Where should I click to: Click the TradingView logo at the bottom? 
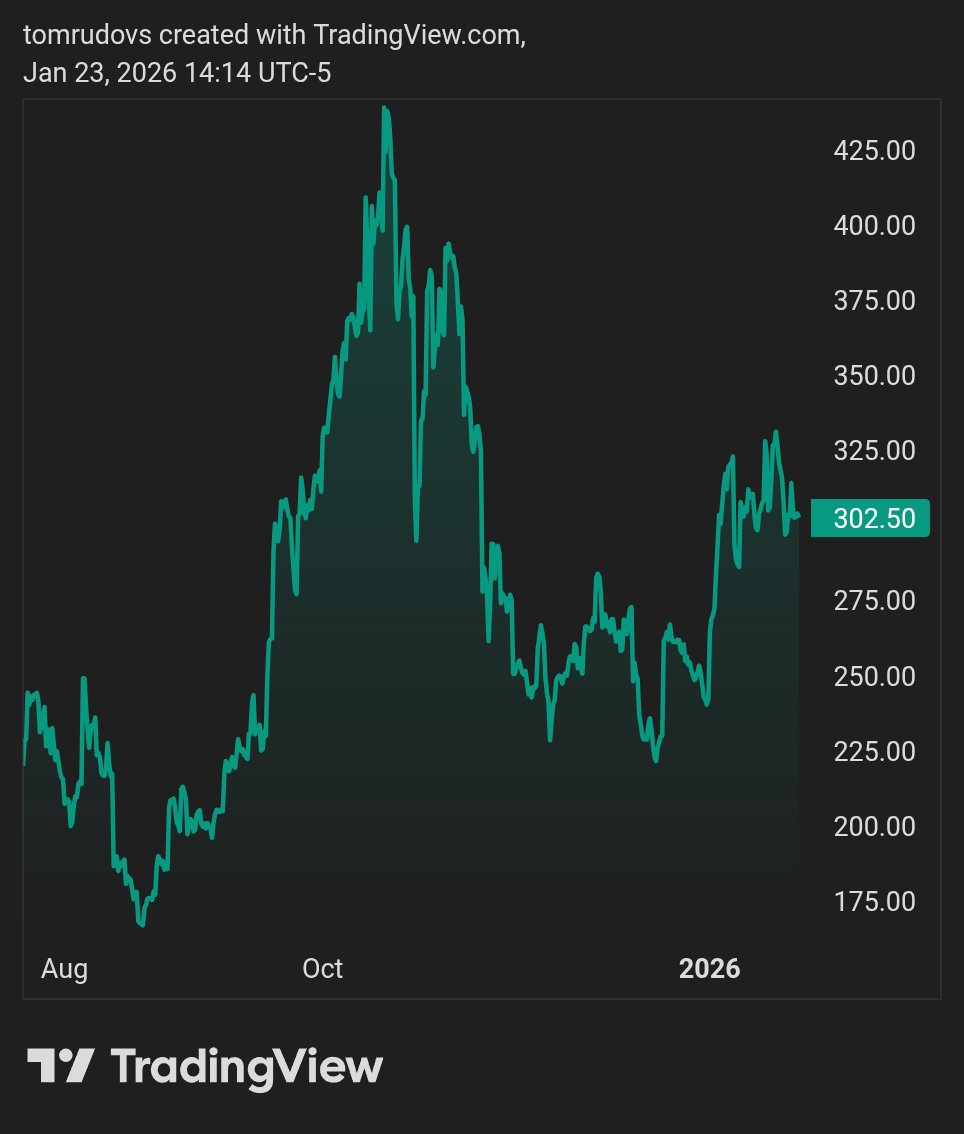tap(205, 1067)
